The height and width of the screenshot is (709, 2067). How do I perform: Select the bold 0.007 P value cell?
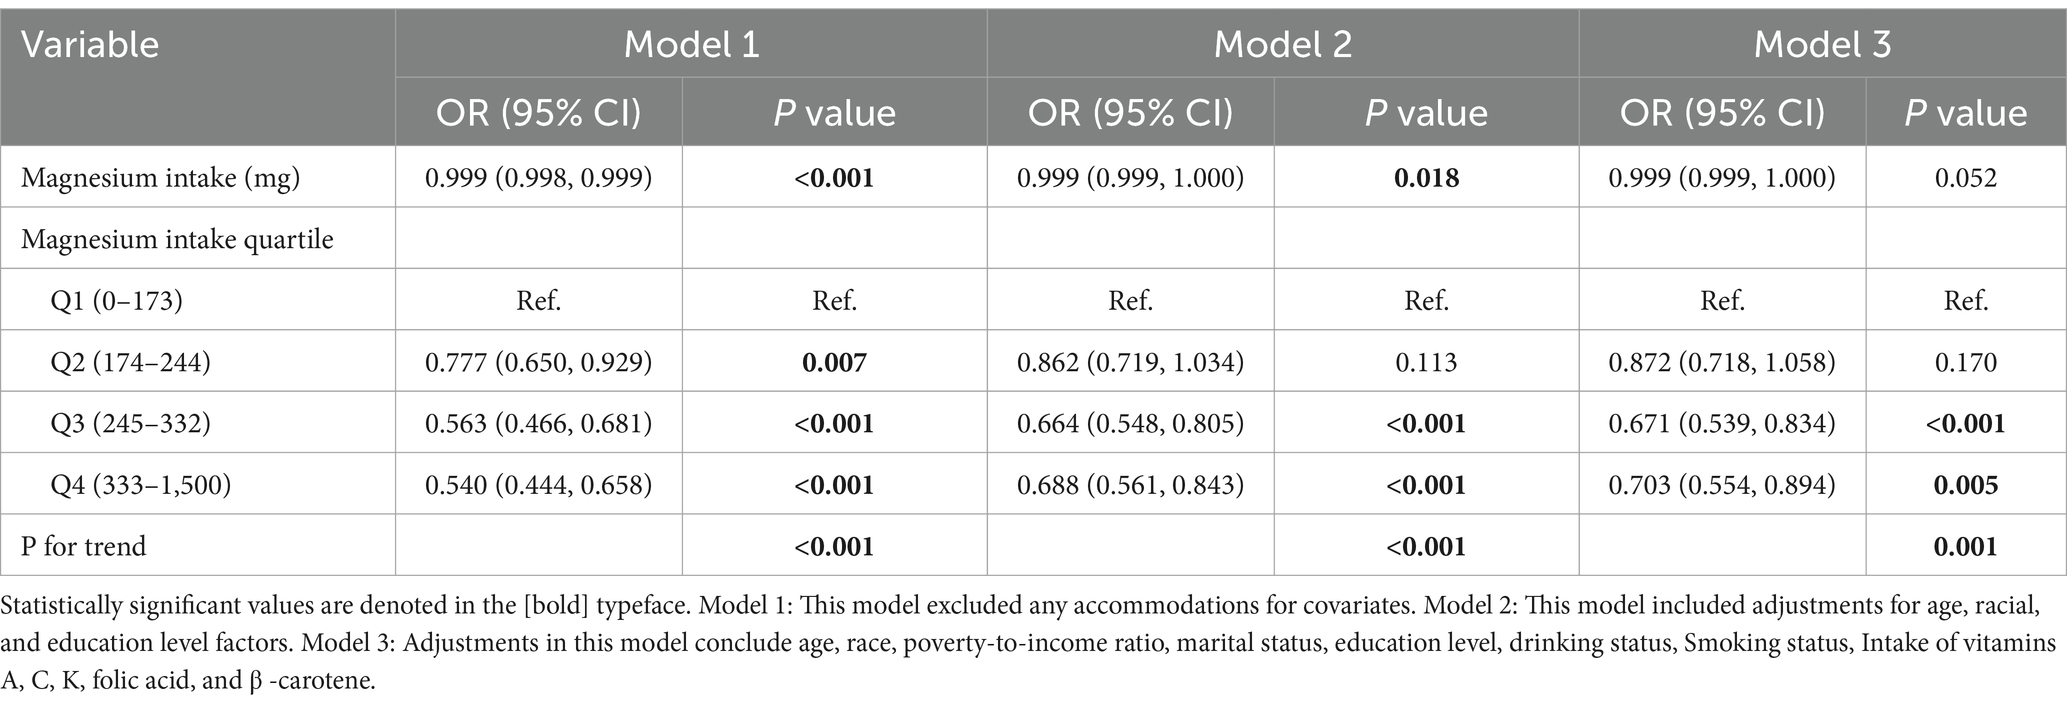coord(834,362)
